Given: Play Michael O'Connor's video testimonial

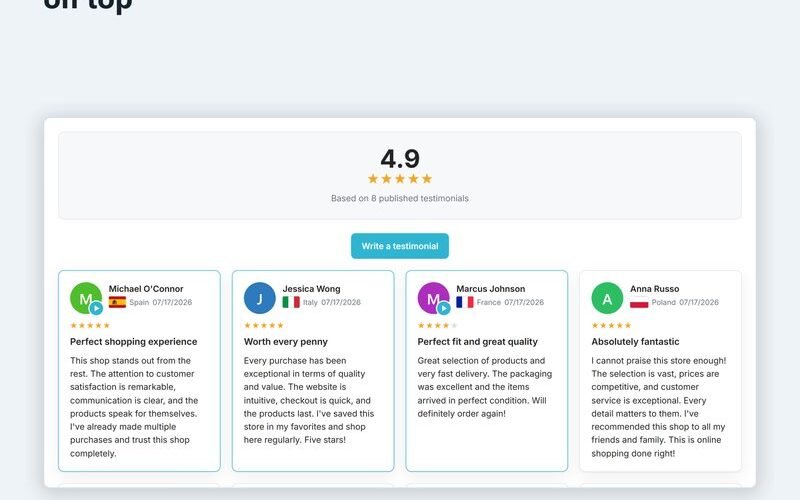Looking at the screenshot, I should click(96, 308).
